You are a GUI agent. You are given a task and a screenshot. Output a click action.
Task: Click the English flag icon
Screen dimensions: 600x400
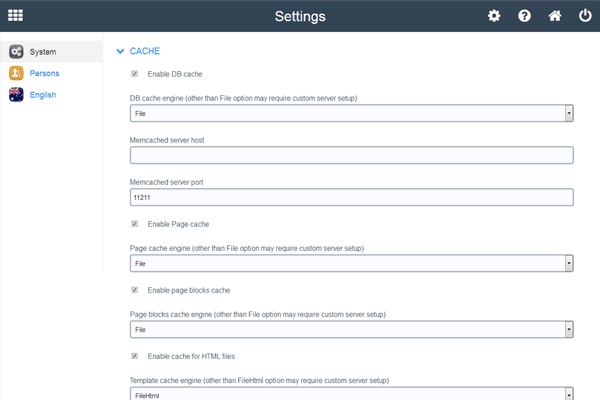pyautogui.click(x=16, y=95)
